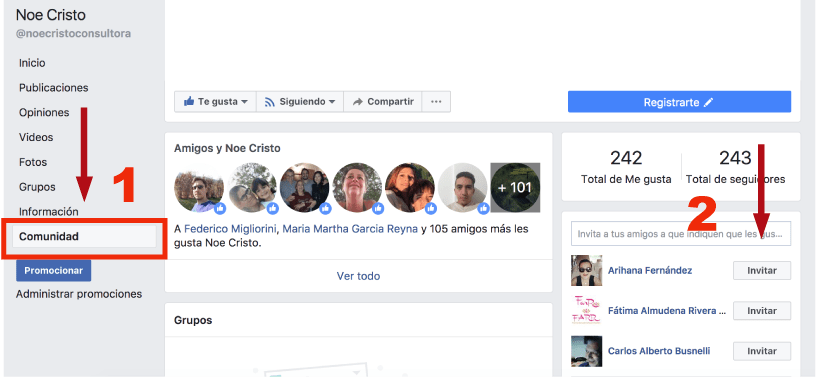Open Arihana Fernández's profile name
819x377 pixels.
pyautogui.click(x=650, y=270)
